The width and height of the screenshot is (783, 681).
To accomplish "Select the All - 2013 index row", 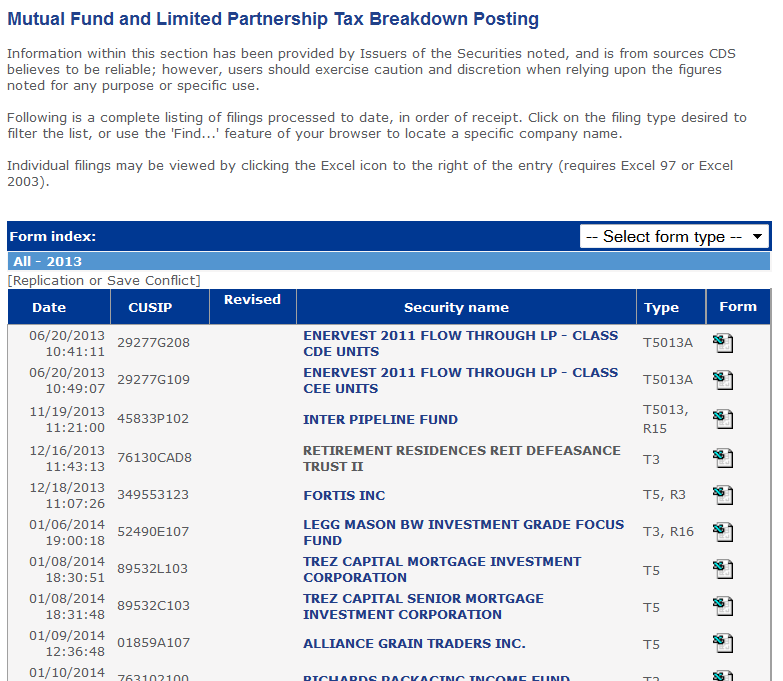I will click(x=389, y=261).
